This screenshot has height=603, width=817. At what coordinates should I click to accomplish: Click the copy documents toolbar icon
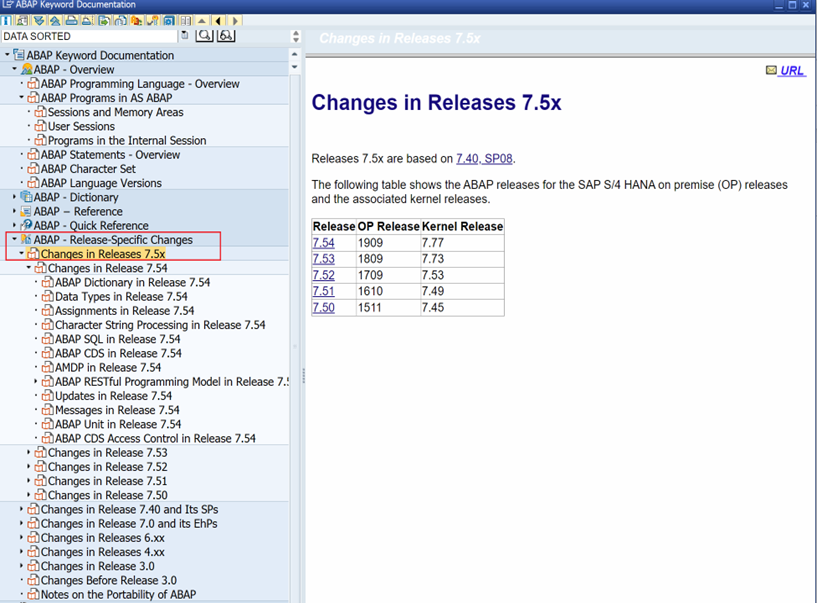click(120, 21)
